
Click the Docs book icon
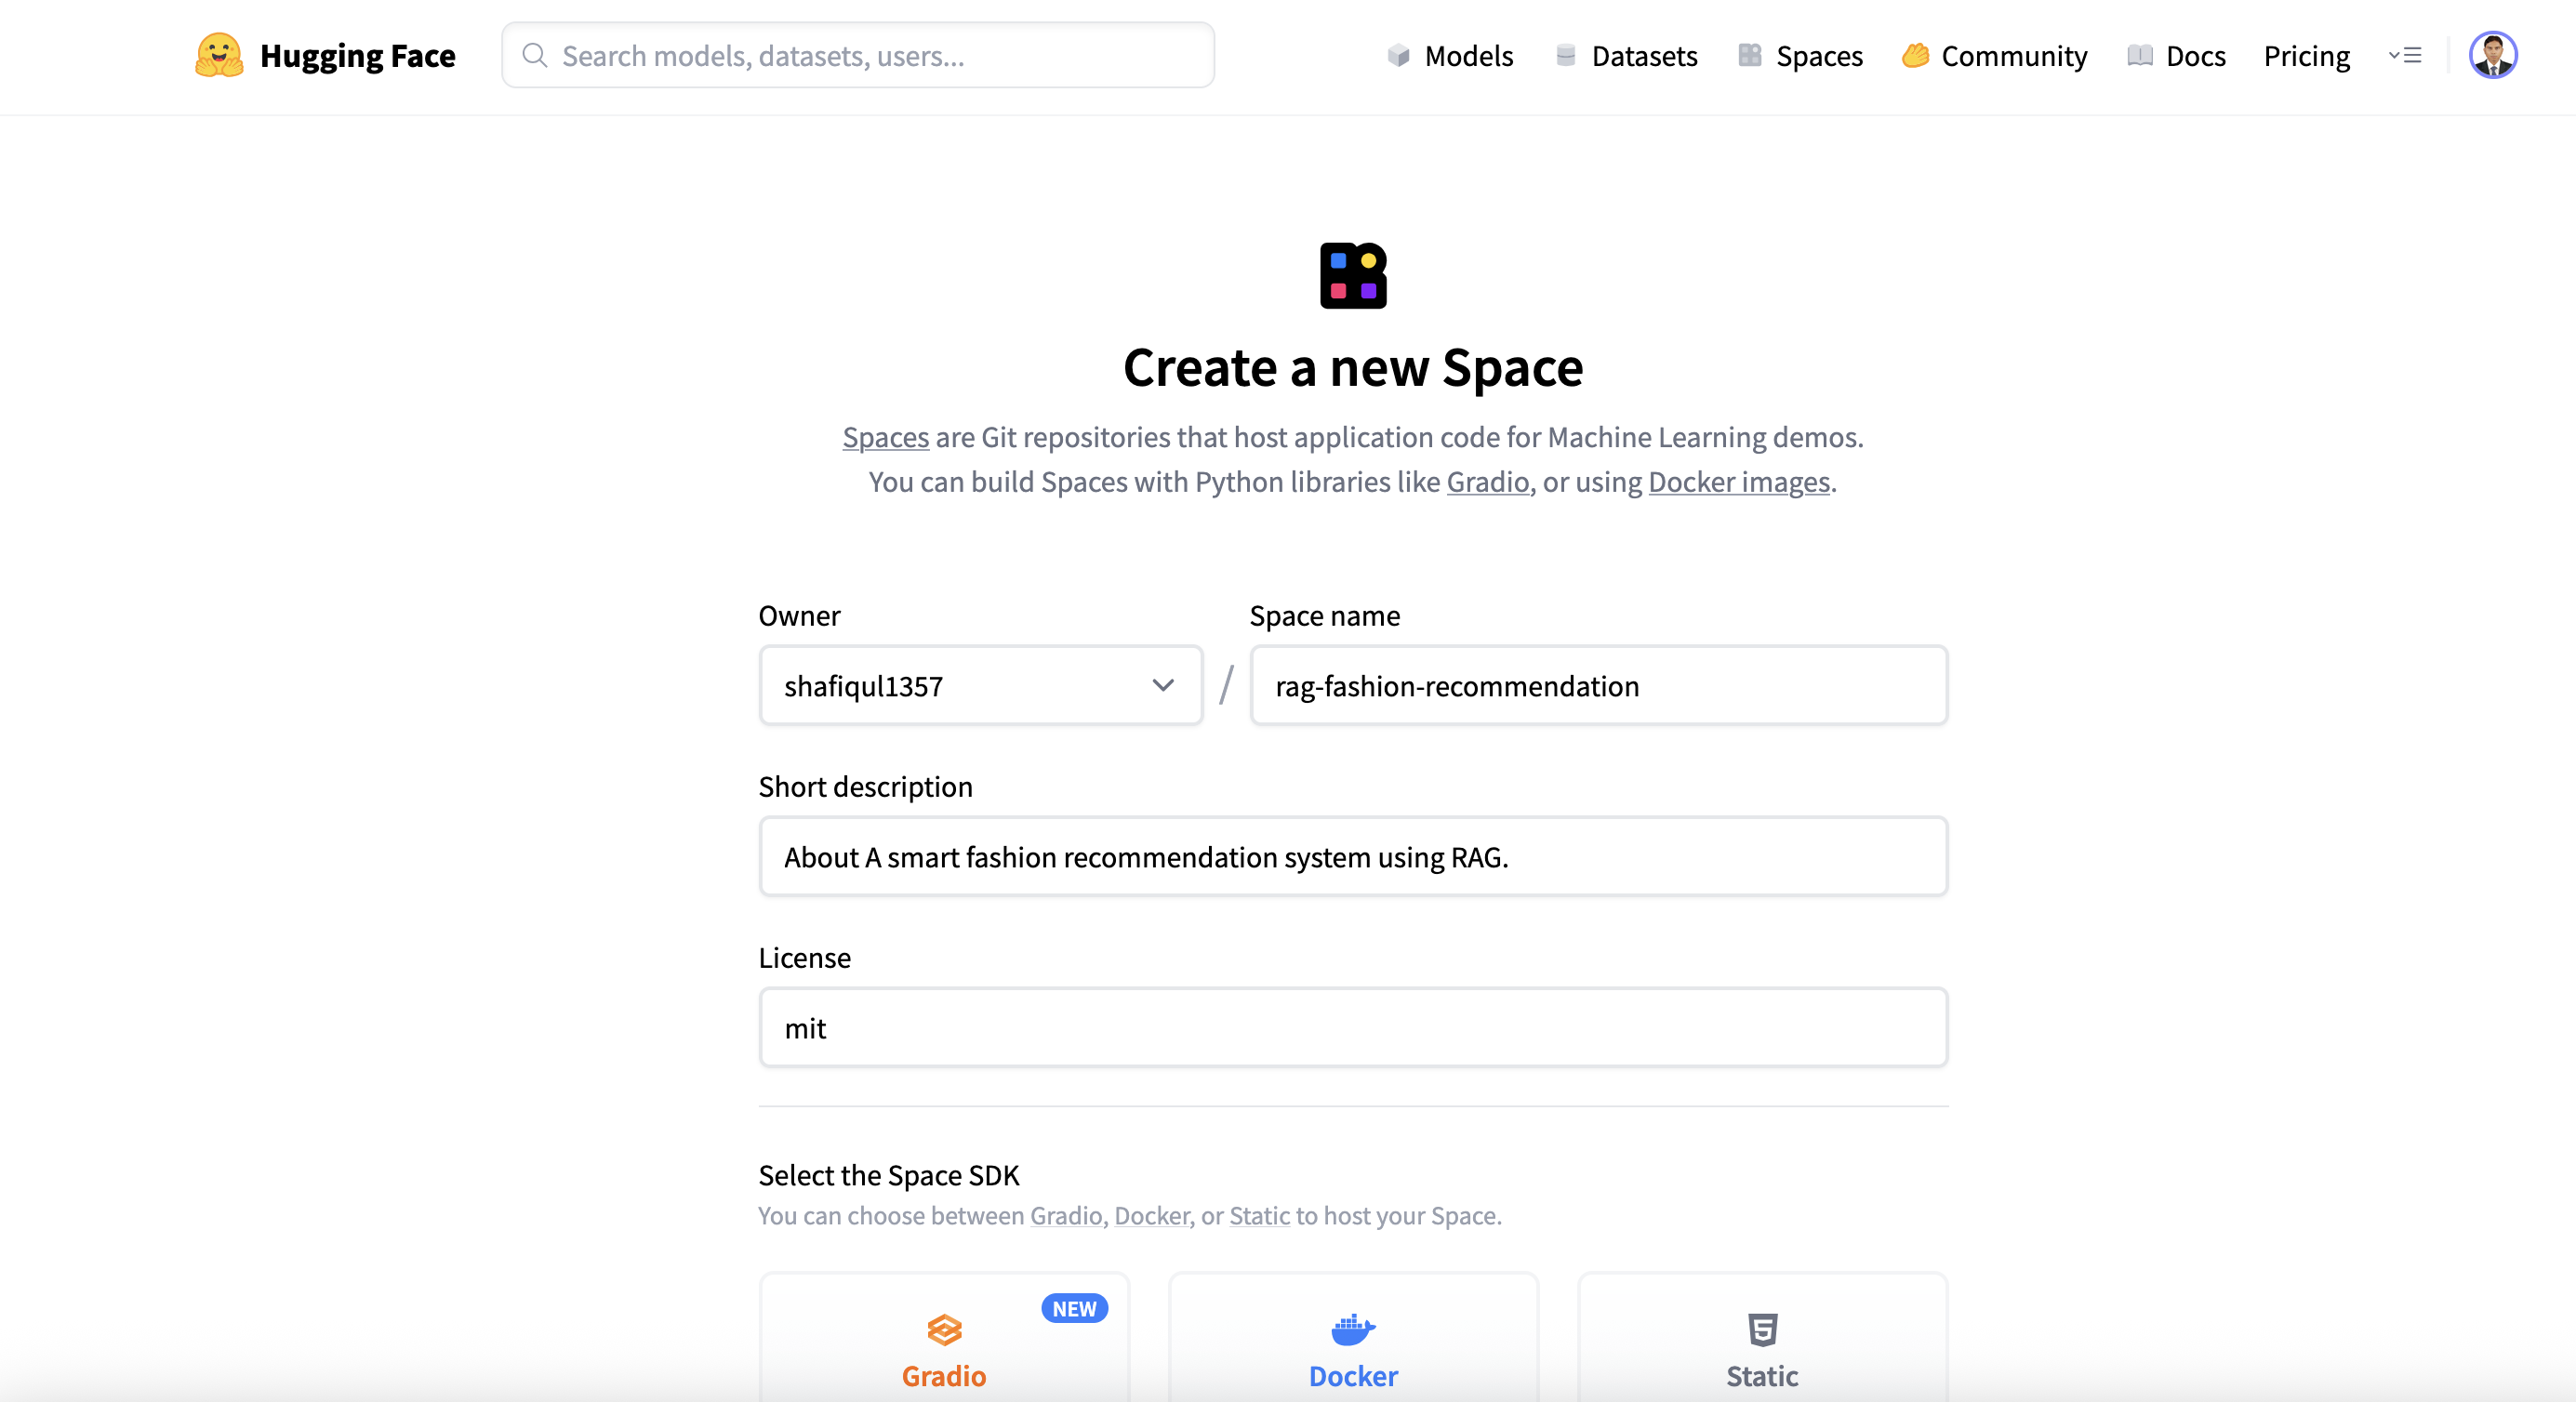coord(2139,55)
